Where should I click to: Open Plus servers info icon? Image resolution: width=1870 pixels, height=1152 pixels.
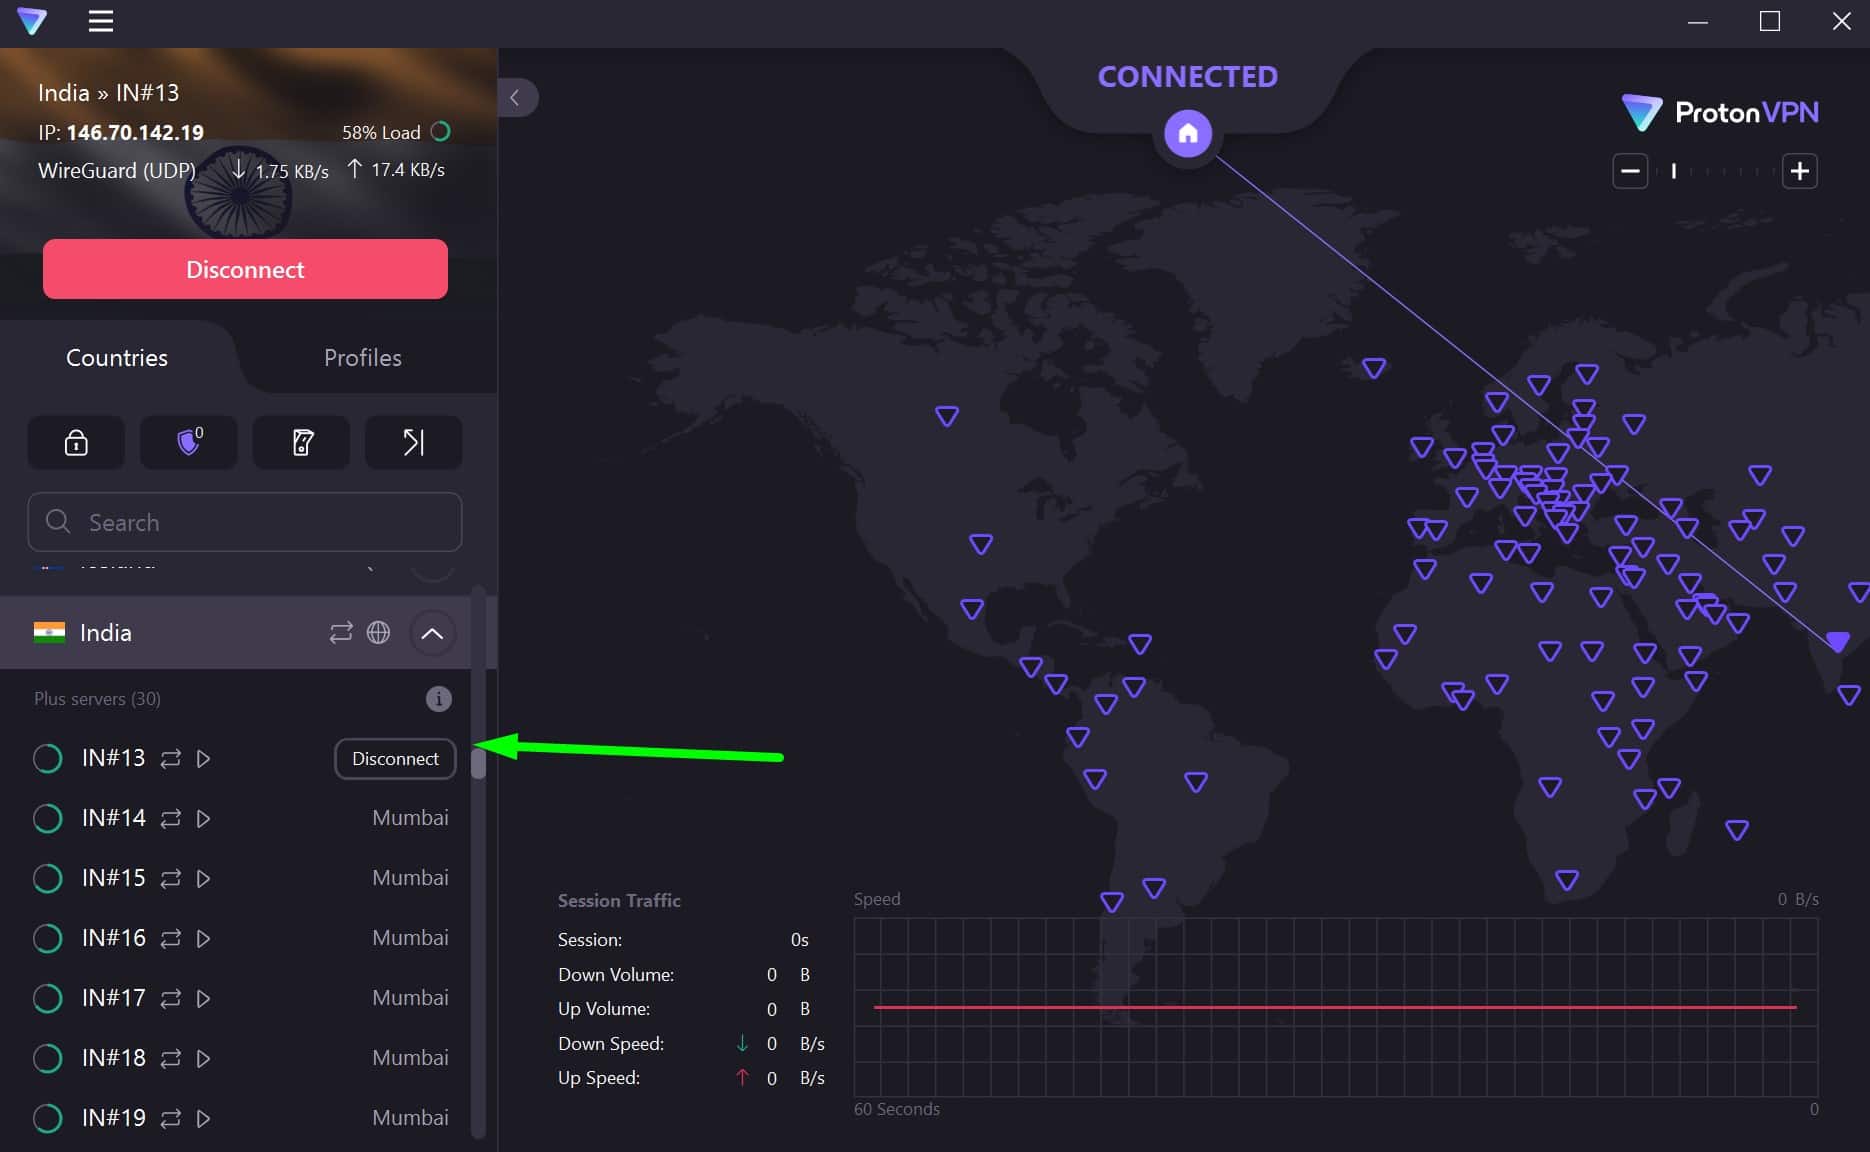pyautogui.click(x=439, y=699)
